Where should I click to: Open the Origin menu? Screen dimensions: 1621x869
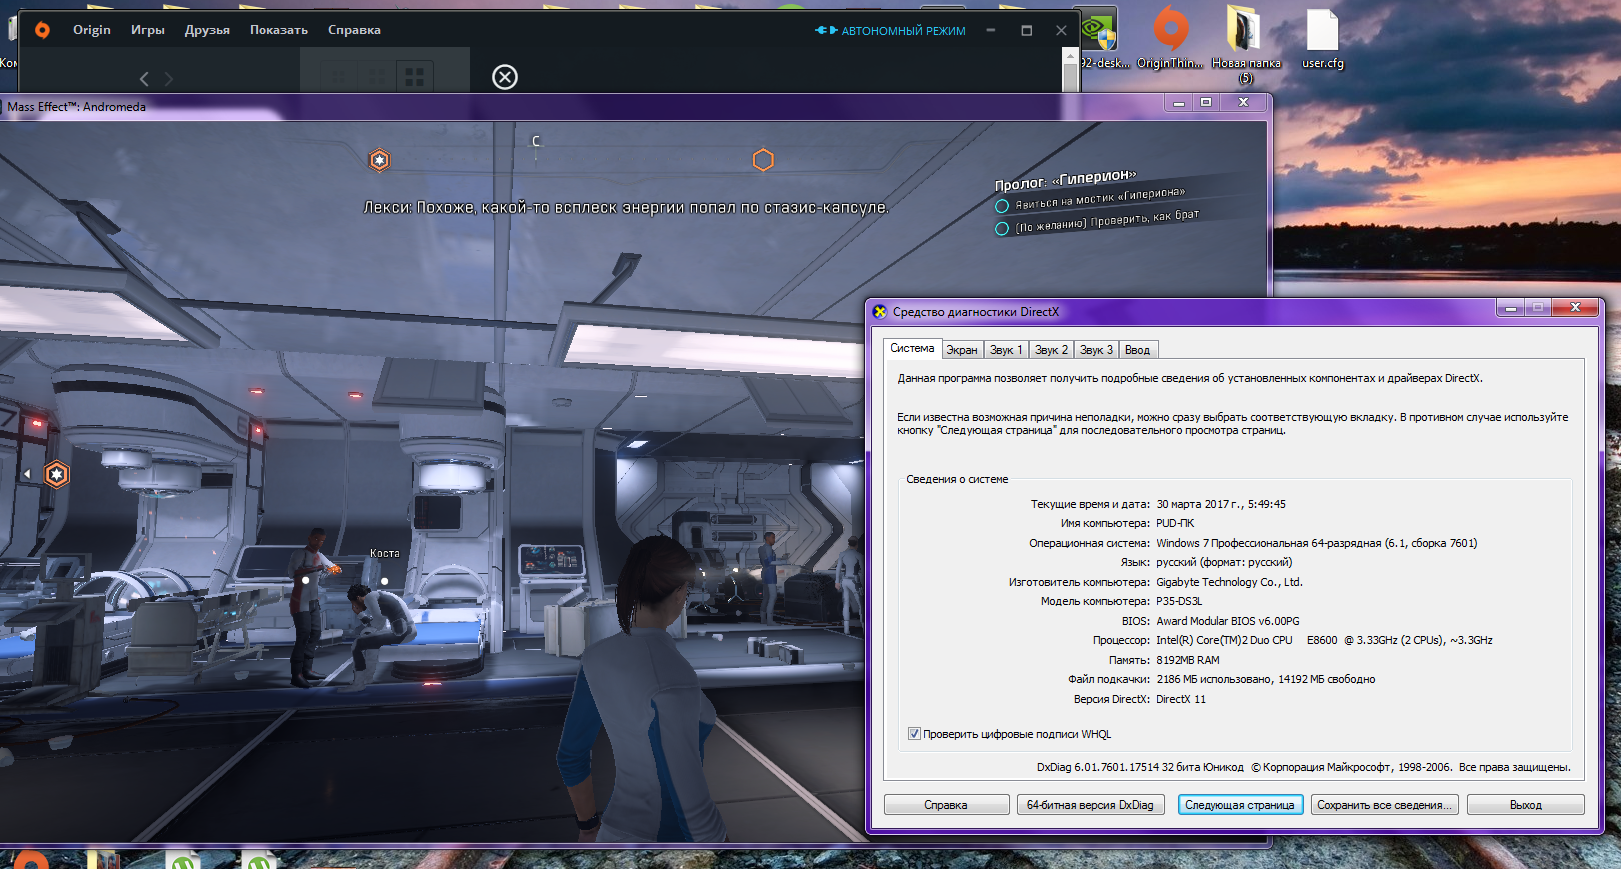click(92, 30)
